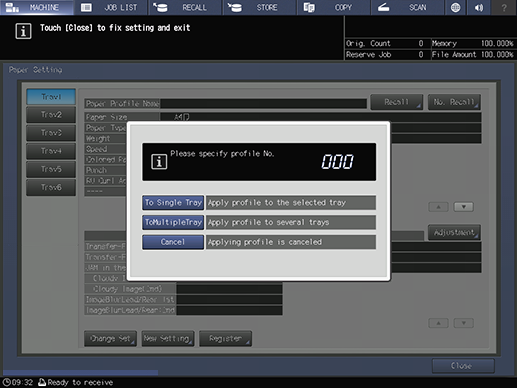Select Tray3 in Paper Setting

[51, 133]
